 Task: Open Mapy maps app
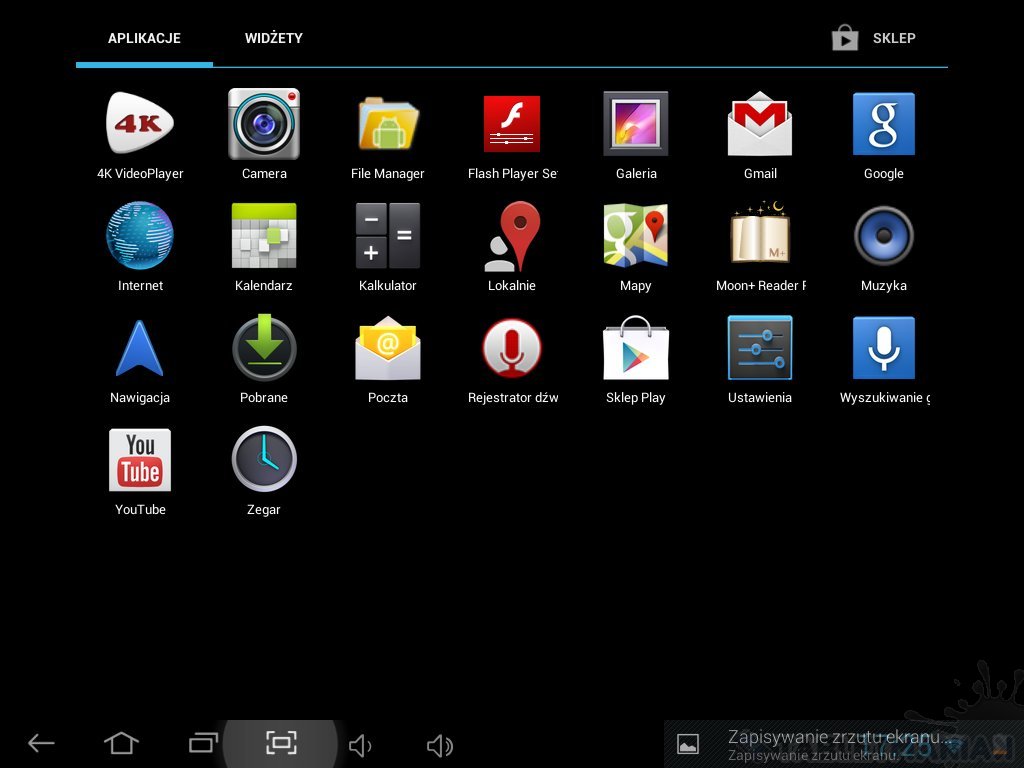[636, 236]
